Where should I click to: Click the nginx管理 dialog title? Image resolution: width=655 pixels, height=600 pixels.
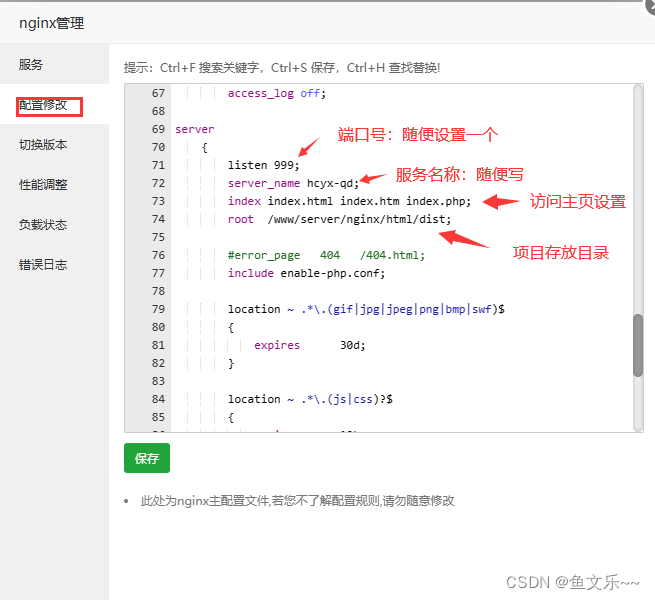51,23
